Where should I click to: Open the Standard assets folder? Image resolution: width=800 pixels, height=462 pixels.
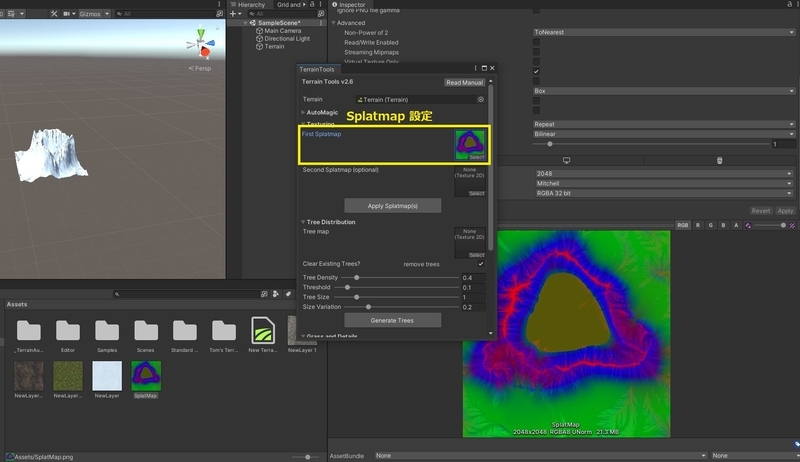coord(185,335)
